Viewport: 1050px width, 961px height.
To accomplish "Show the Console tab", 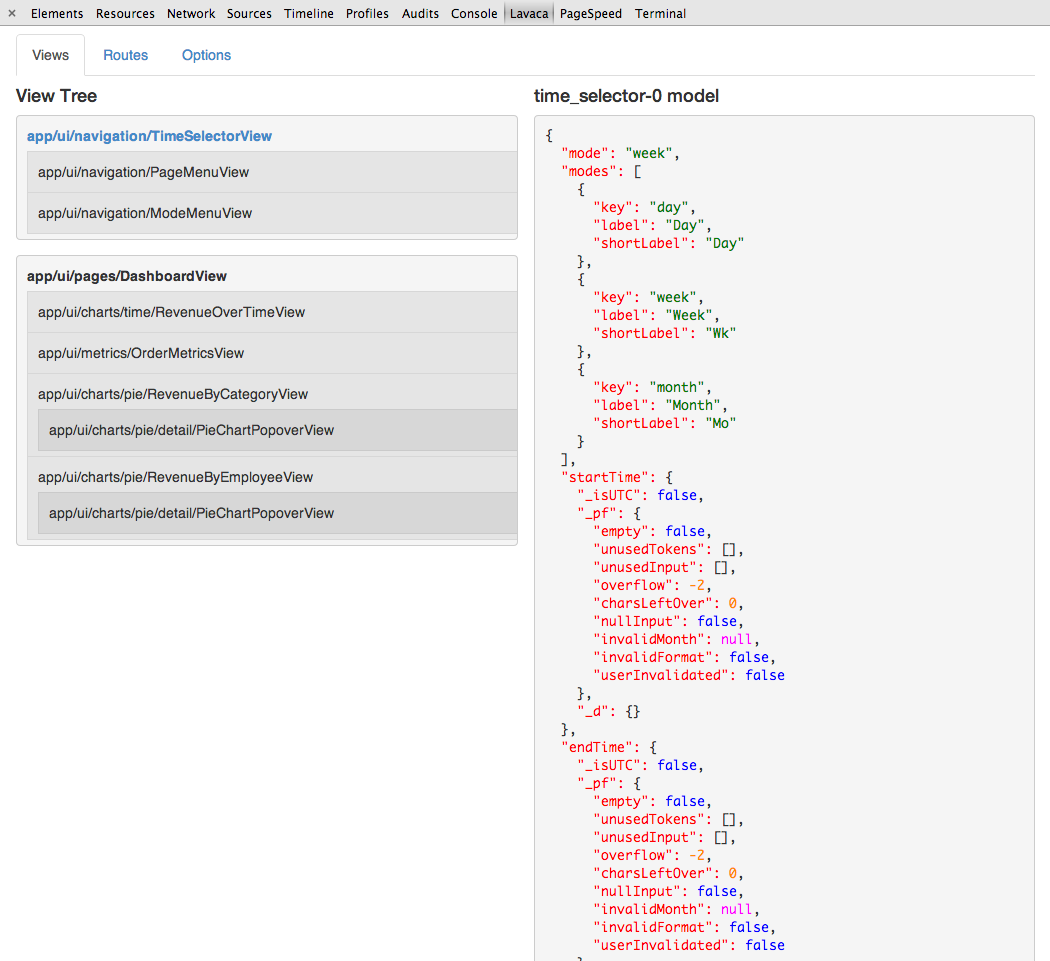I will (474, 13).
